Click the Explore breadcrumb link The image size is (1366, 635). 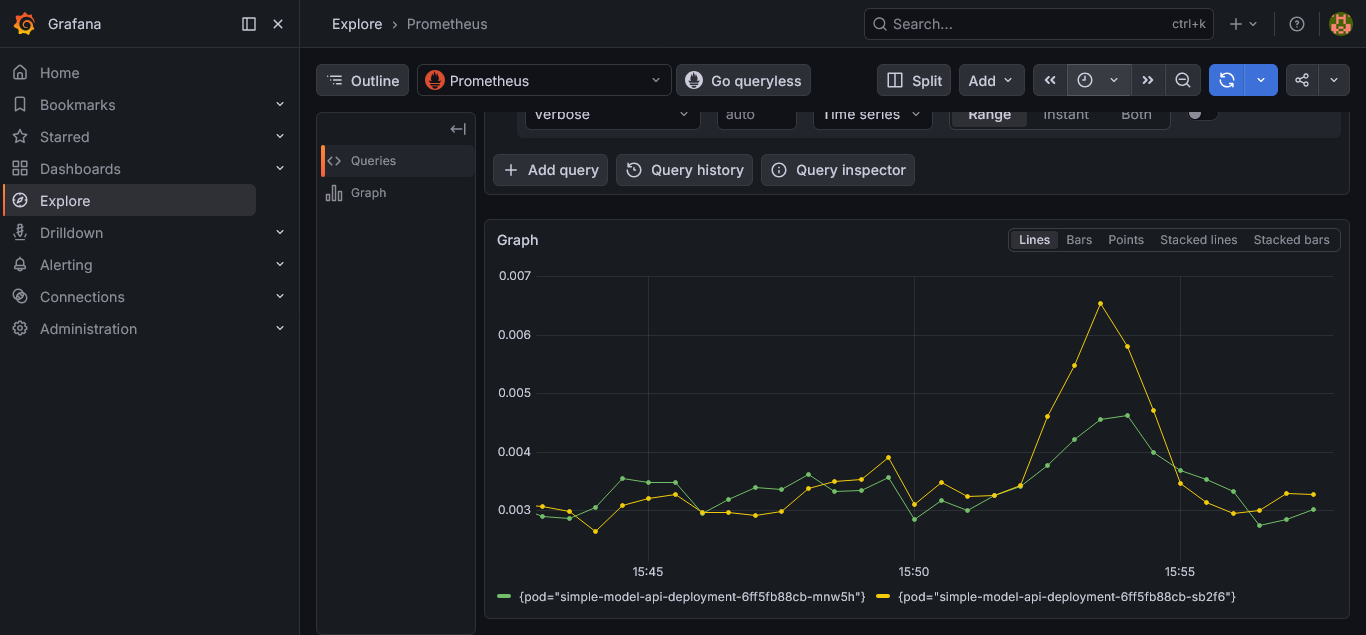coord(357,24)
